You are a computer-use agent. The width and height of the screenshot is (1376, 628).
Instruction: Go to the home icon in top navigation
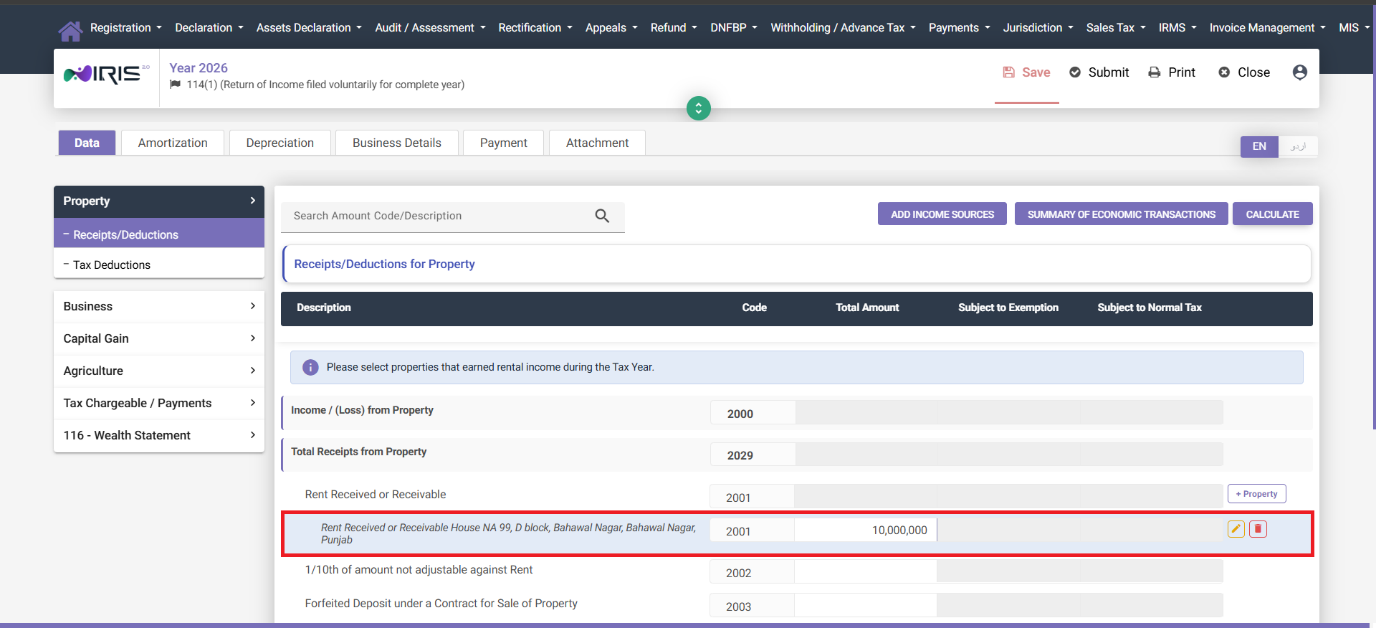(70, 30)
